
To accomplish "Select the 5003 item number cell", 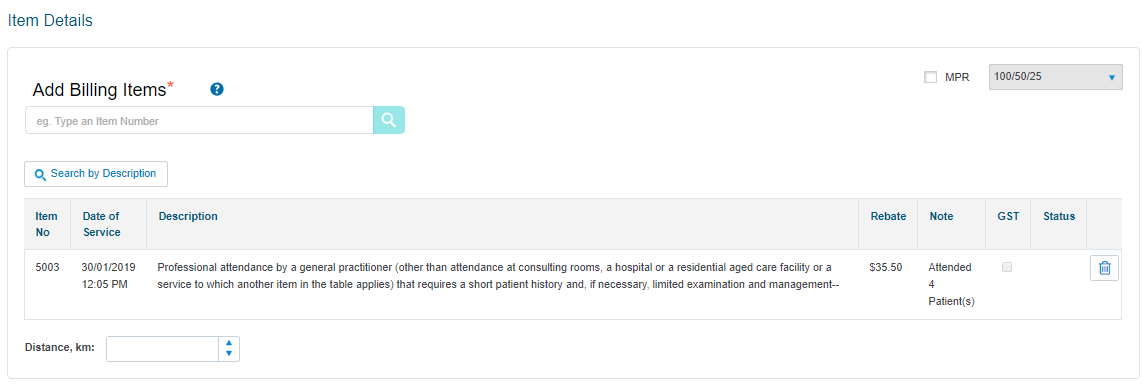I will pyautogui.click(x=47, y=267).
